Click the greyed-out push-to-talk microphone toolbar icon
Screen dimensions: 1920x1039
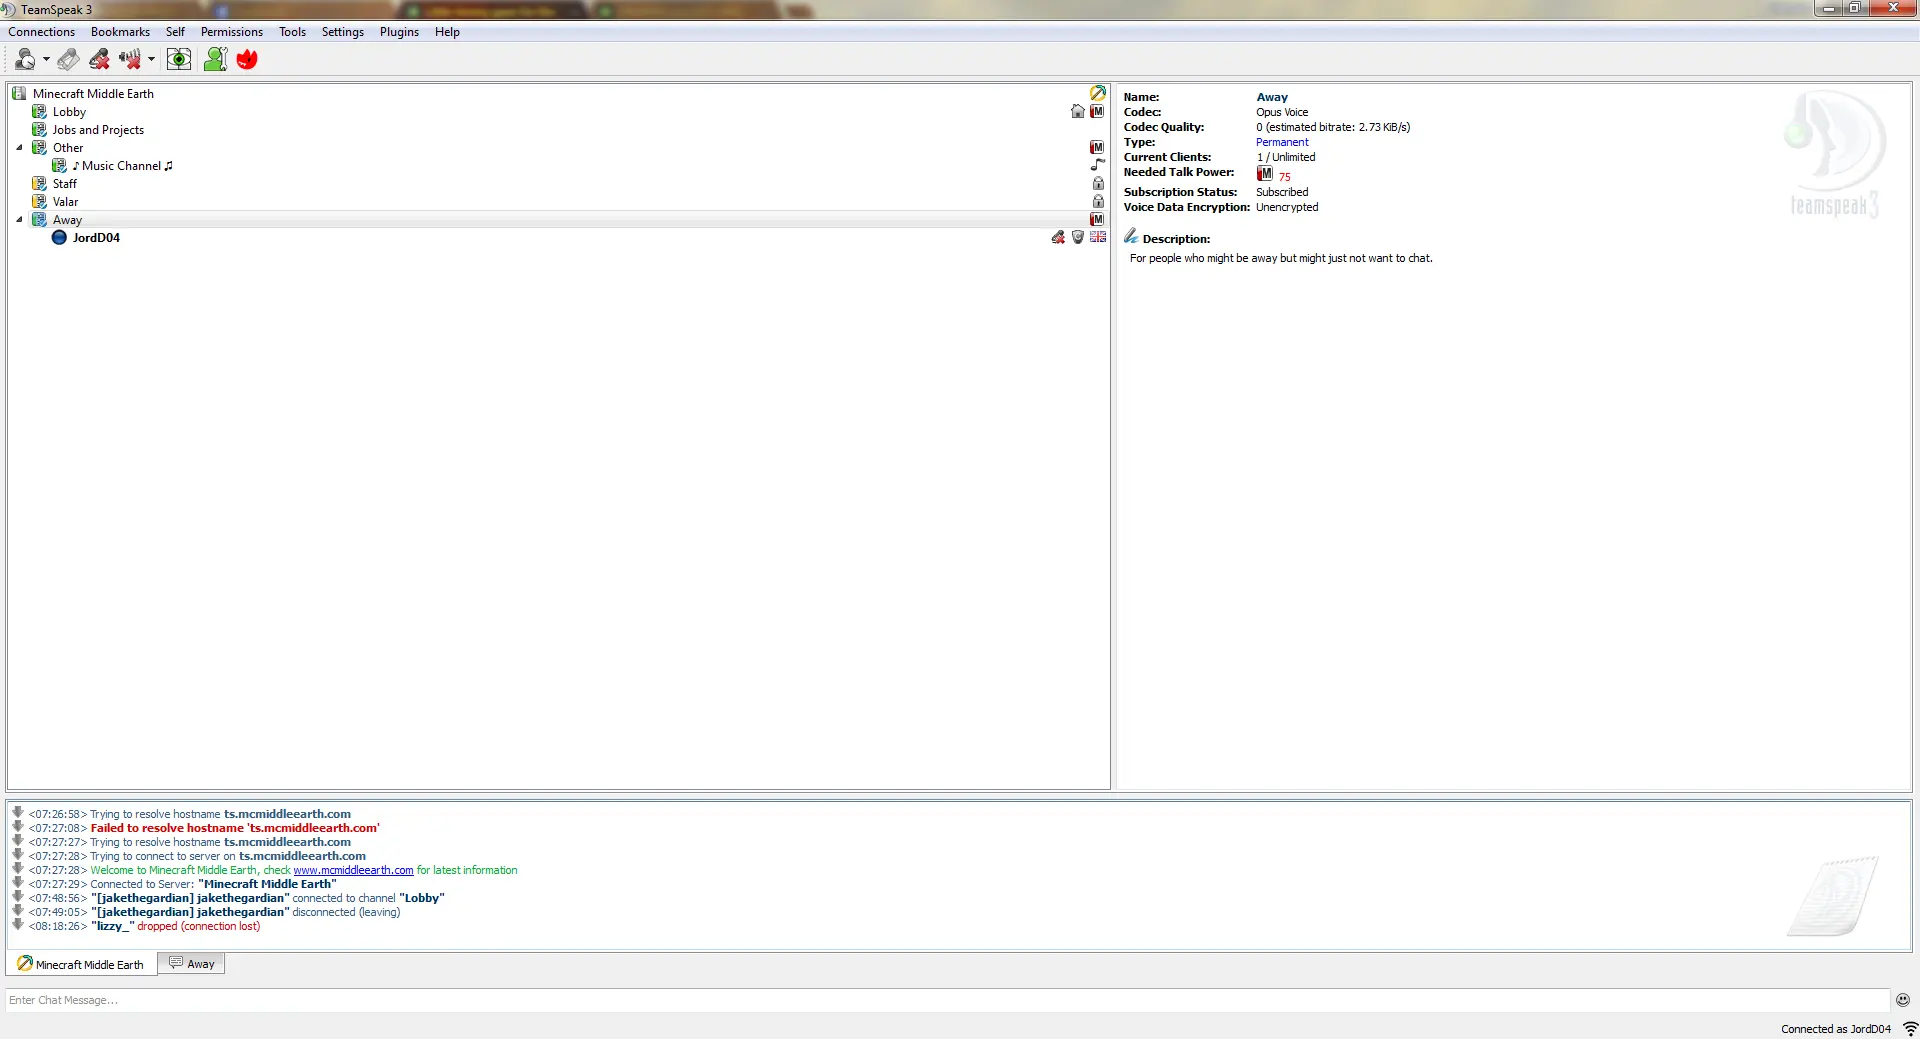coord(68,60)
